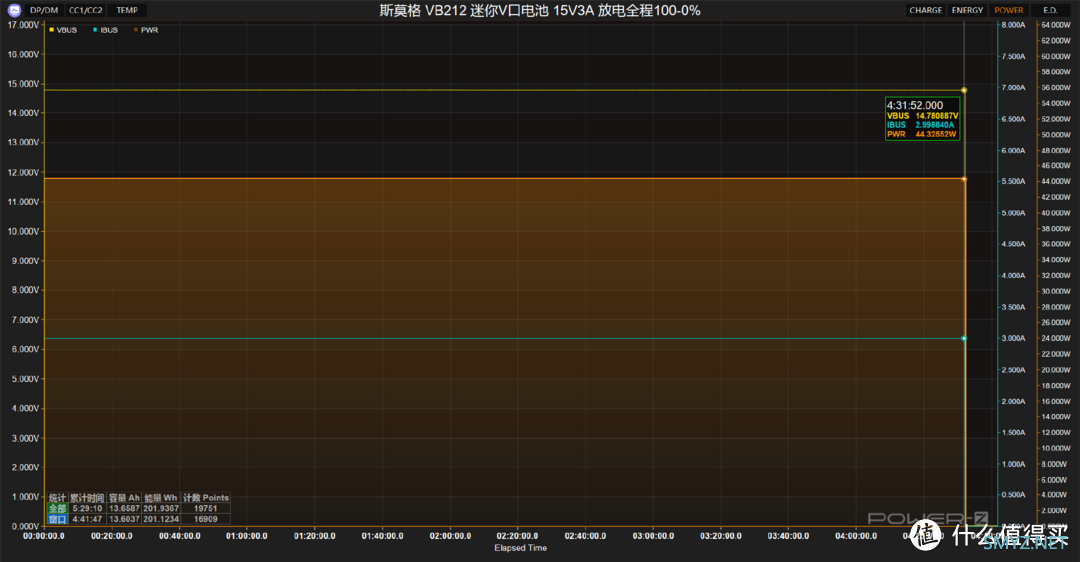Click the IBUS cyan cursor marker
This screenshot has height=562, width=1080.
click(964, 338)
